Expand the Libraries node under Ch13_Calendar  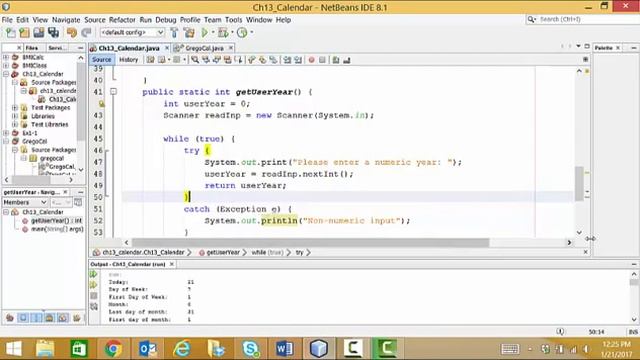[15, 116]
